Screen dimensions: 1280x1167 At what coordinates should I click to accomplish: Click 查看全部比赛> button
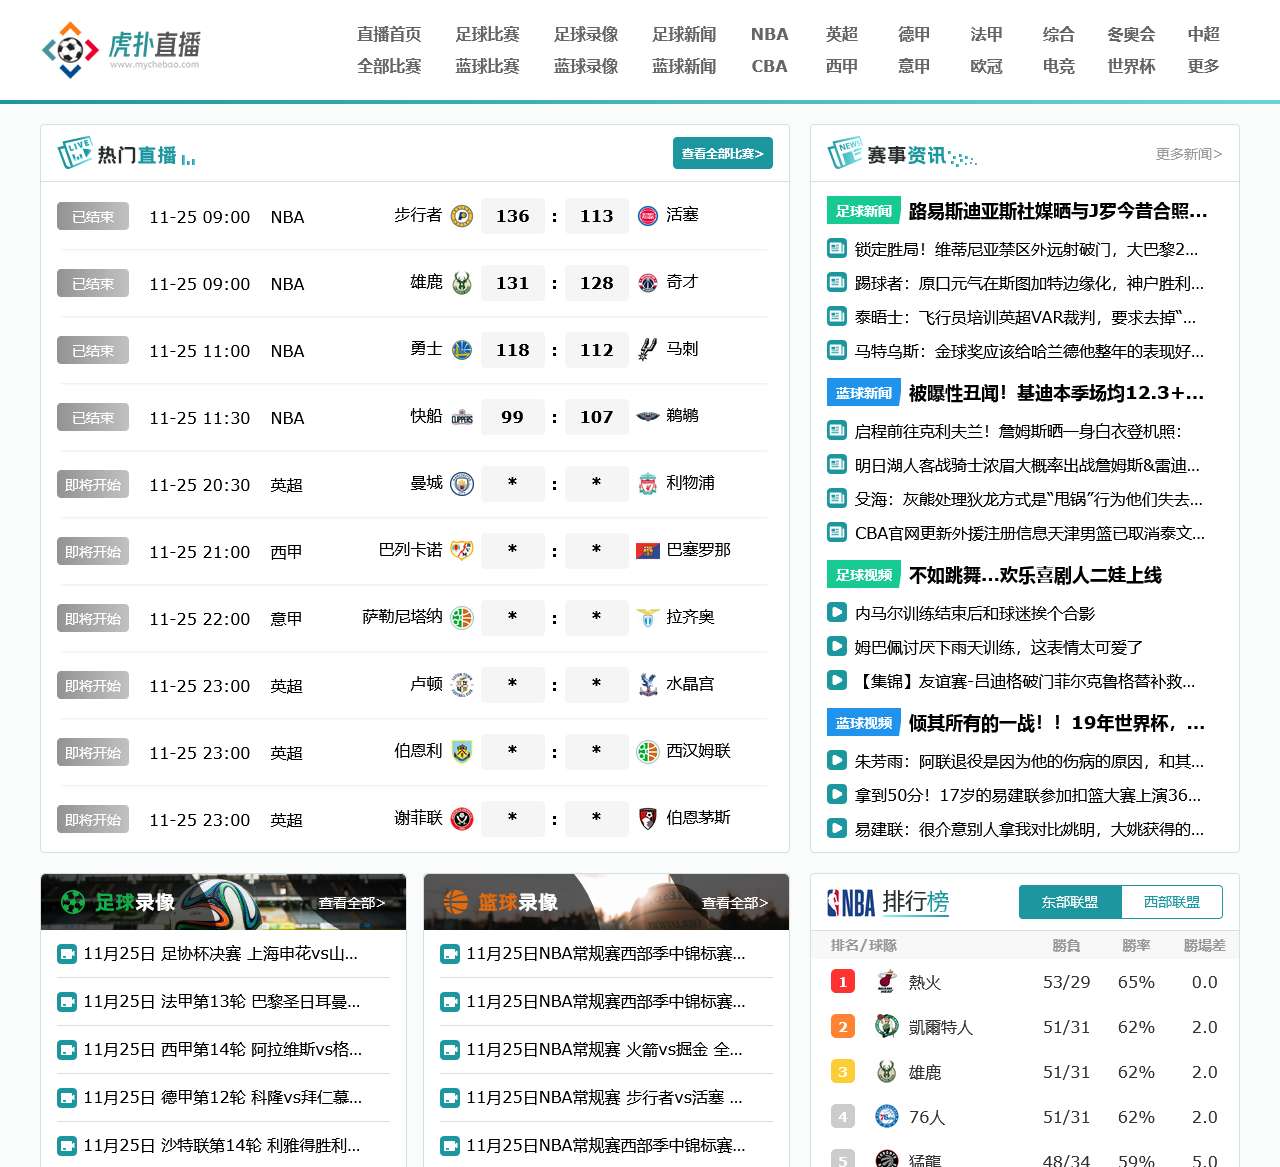tap(723, 153)
